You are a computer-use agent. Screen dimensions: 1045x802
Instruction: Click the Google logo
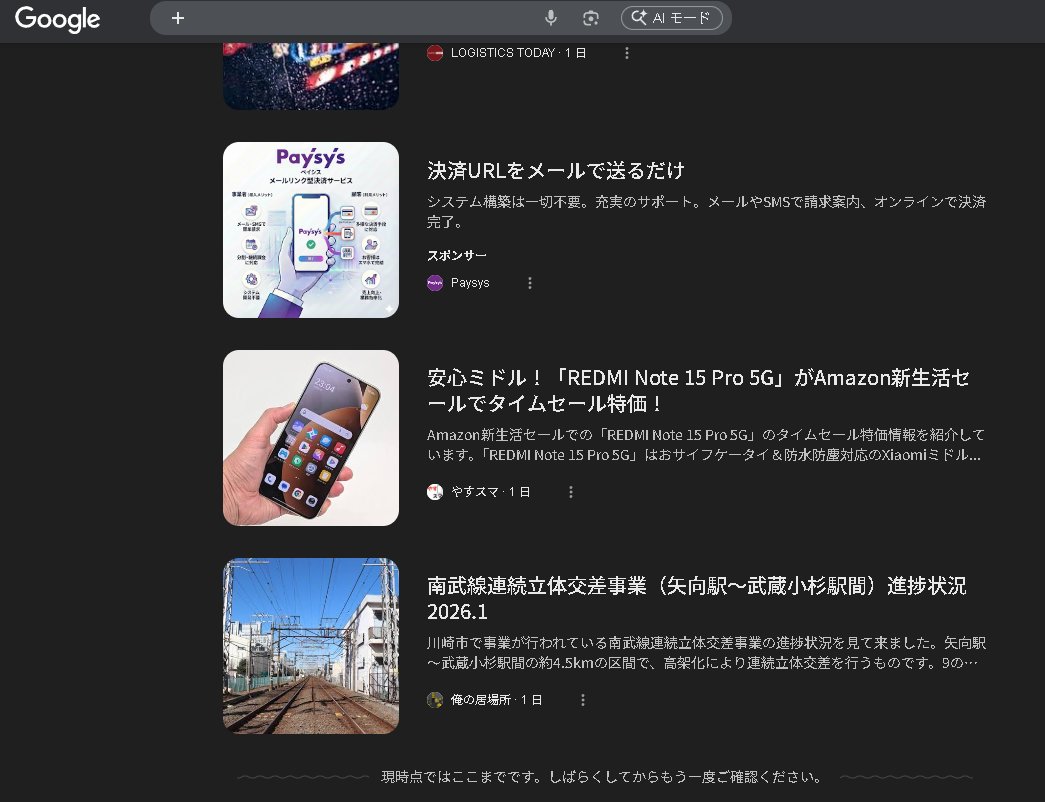pyautogui.click(x=57, y=19)
